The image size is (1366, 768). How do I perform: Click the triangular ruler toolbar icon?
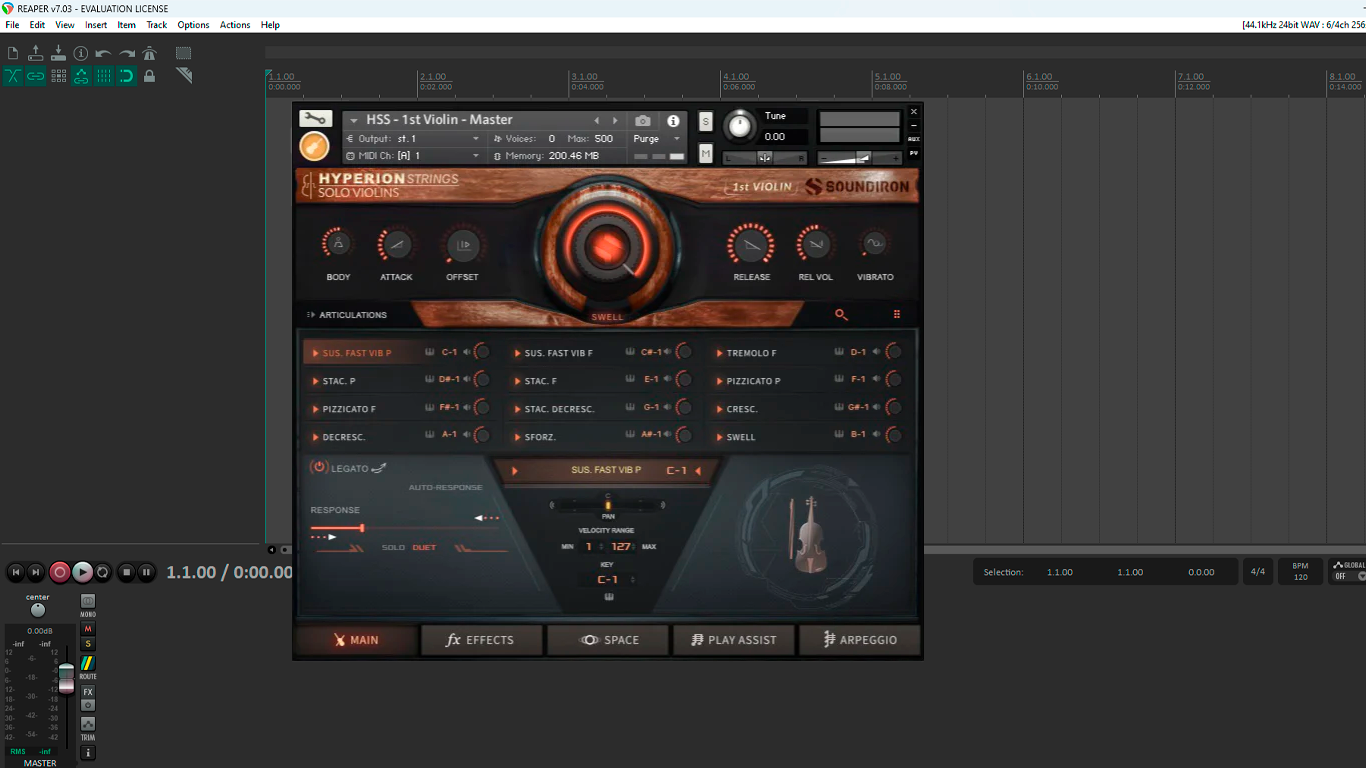point(183,76)
